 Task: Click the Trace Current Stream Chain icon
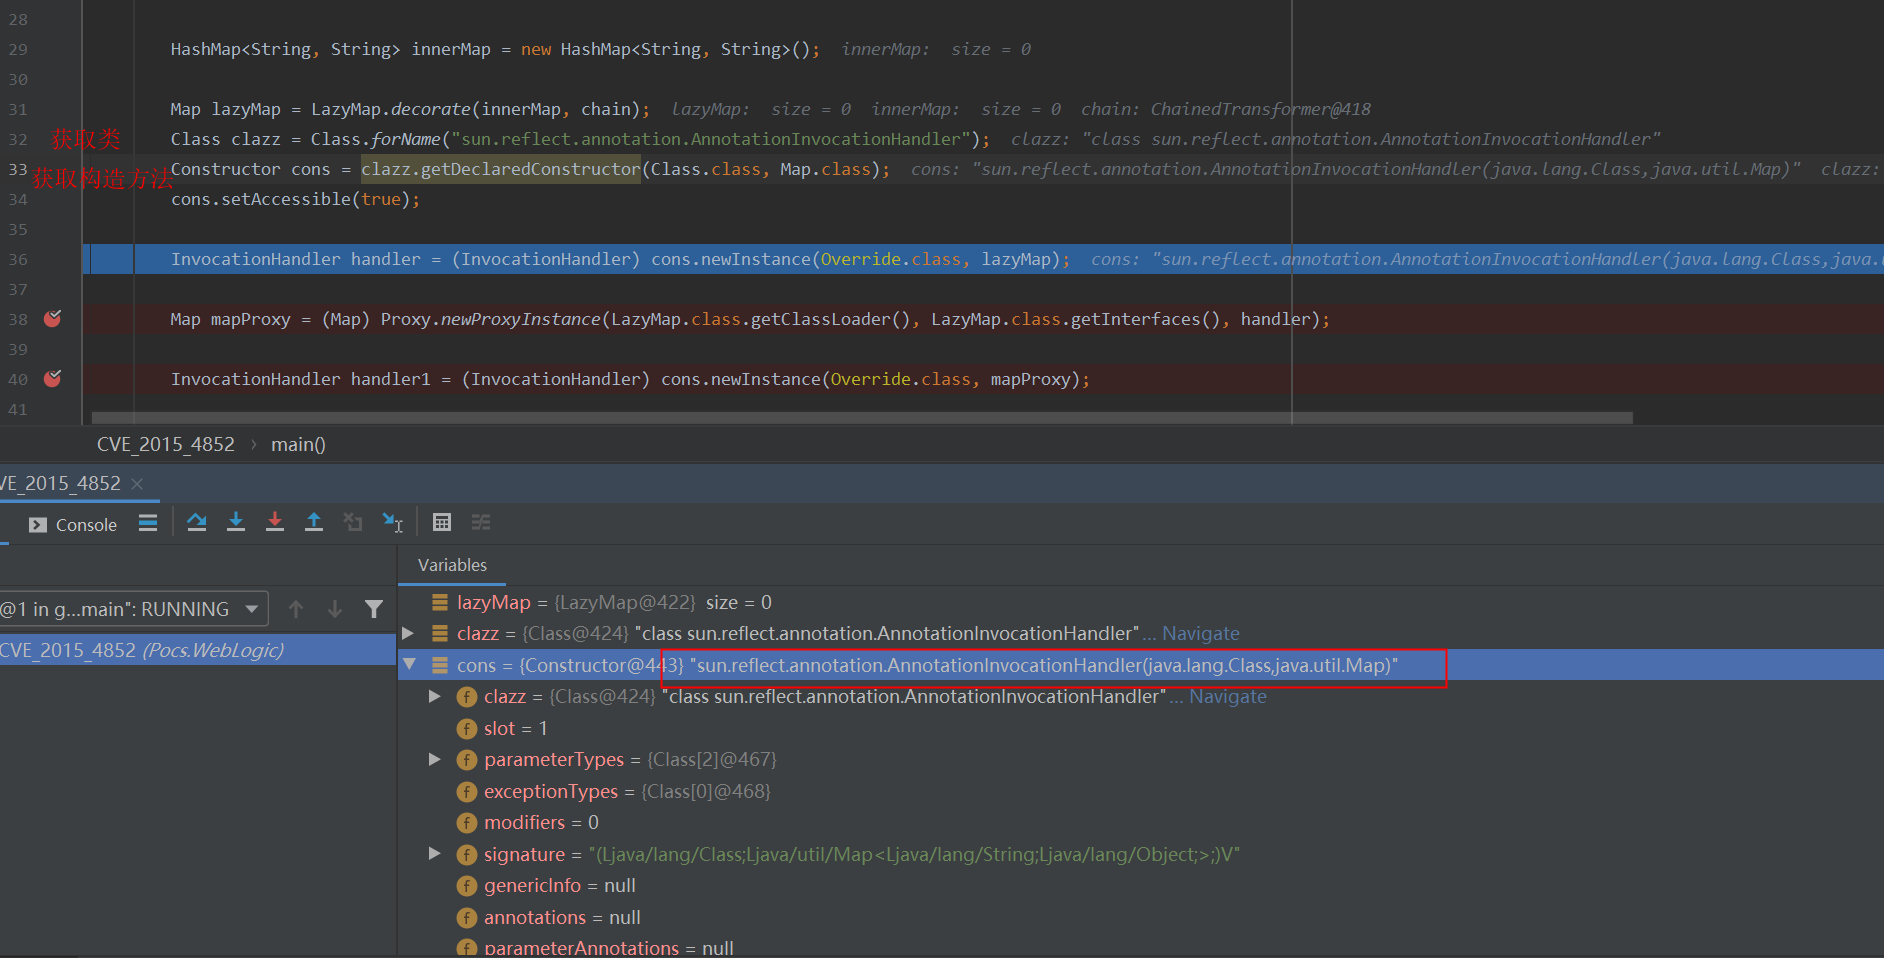click(481, 522)
